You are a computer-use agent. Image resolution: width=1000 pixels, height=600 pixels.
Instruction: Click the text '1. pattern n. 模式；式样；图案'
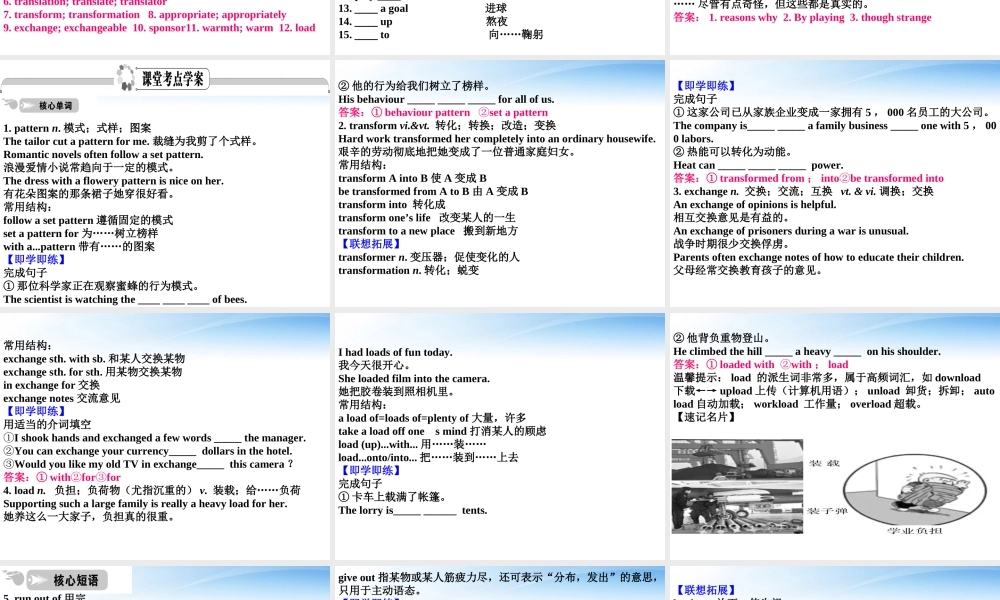click(77, 128)
